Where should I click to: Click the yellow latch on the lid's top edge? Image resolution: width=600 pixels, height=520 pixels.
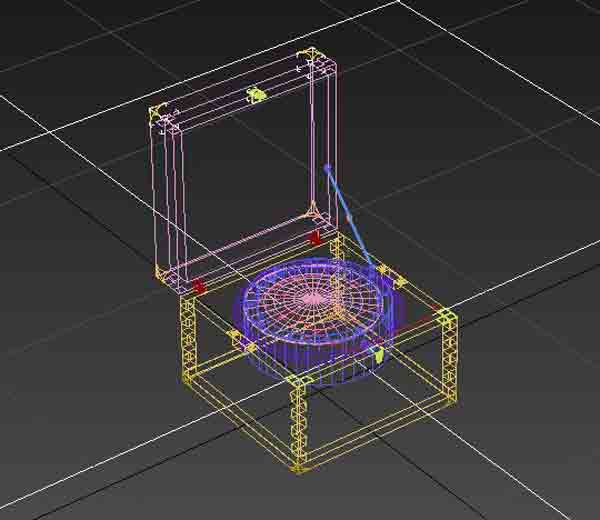click(256, 95)
